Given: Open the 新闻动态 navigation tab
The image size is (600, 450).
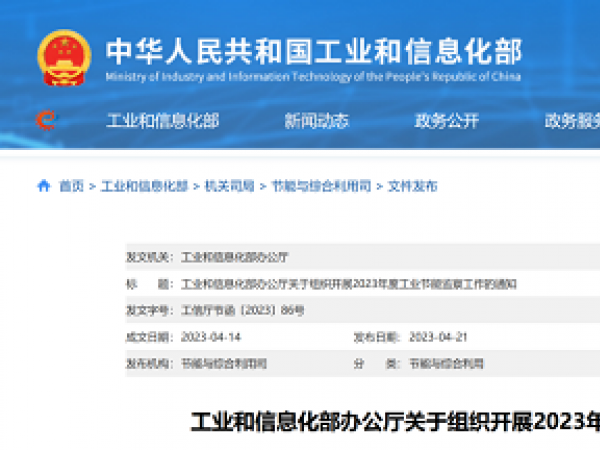Looking at the screenshot, I should coord(316,121).
